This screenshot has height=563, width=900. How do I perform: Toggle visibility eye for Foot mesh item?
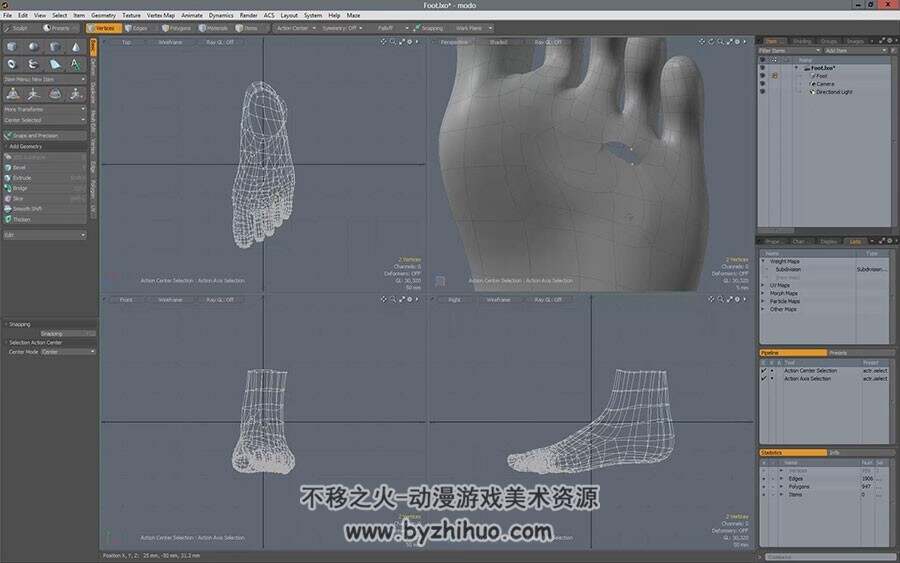[763, 76]
